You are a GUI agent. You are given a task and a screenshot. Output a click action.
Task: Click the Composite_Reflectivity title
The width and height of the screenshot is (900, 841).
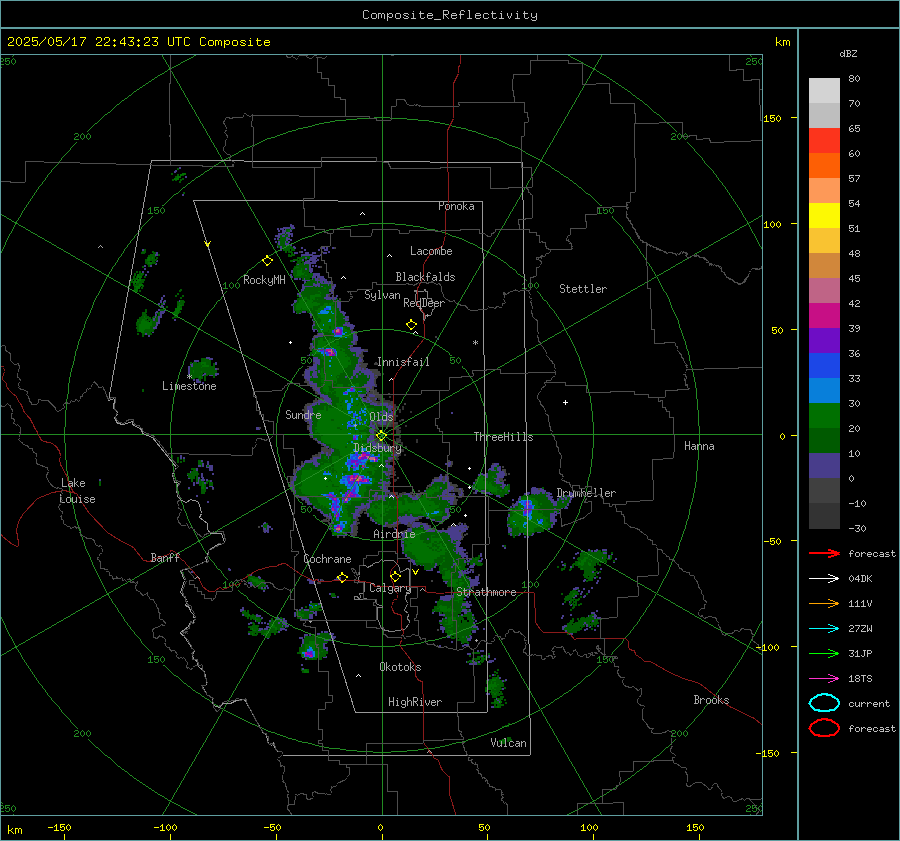450,15
